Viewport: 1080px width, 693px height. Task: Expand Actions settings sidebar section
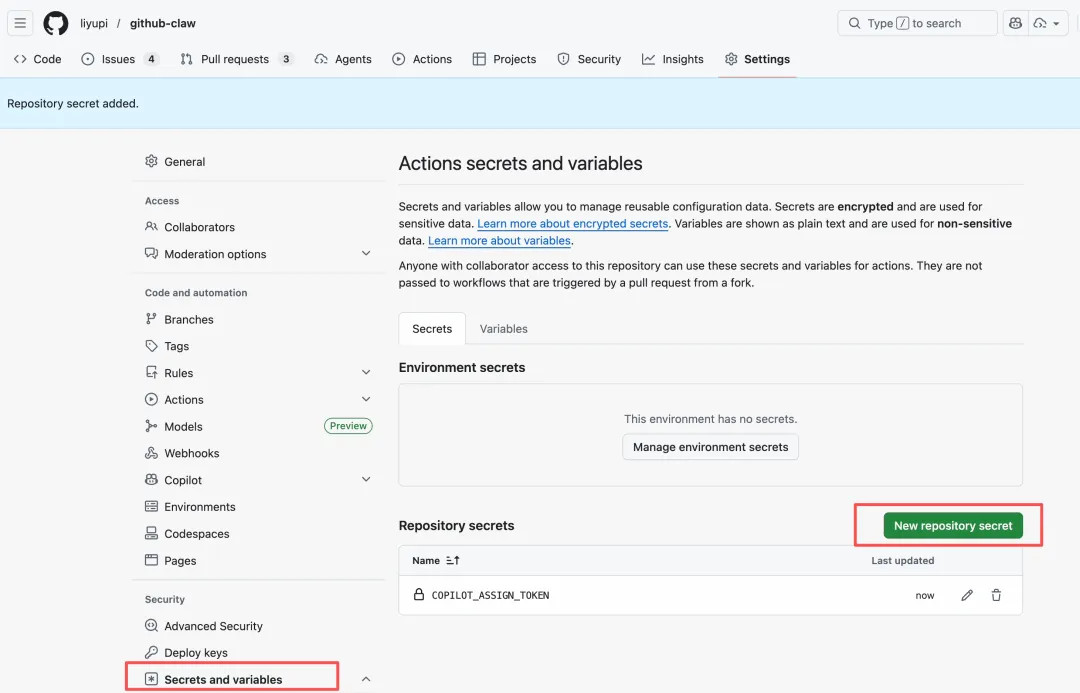(x=366, y=399)
